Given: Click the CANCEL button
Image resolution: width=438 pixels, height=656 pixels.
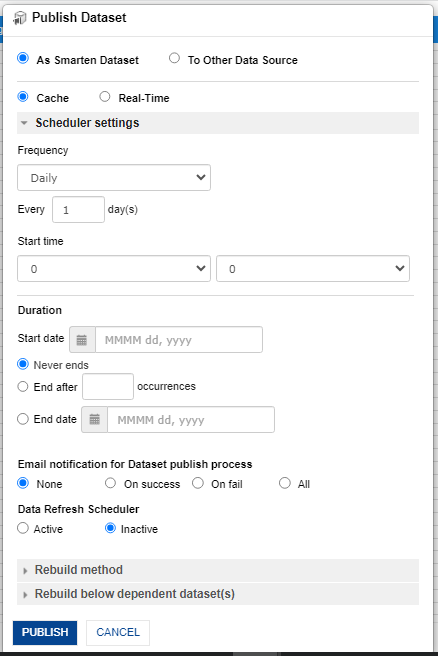Looking at the screenshot, I should coord(118,633).
